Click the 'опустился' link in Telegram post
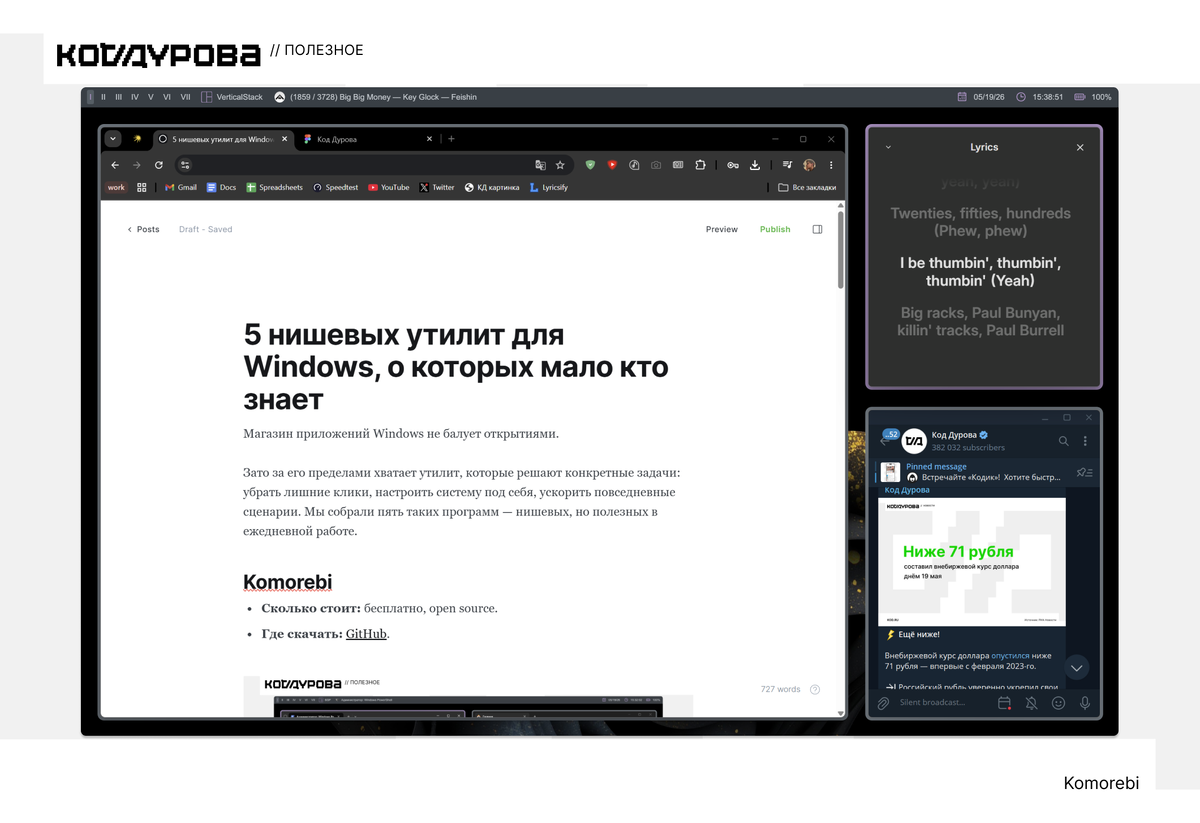 1010,655
